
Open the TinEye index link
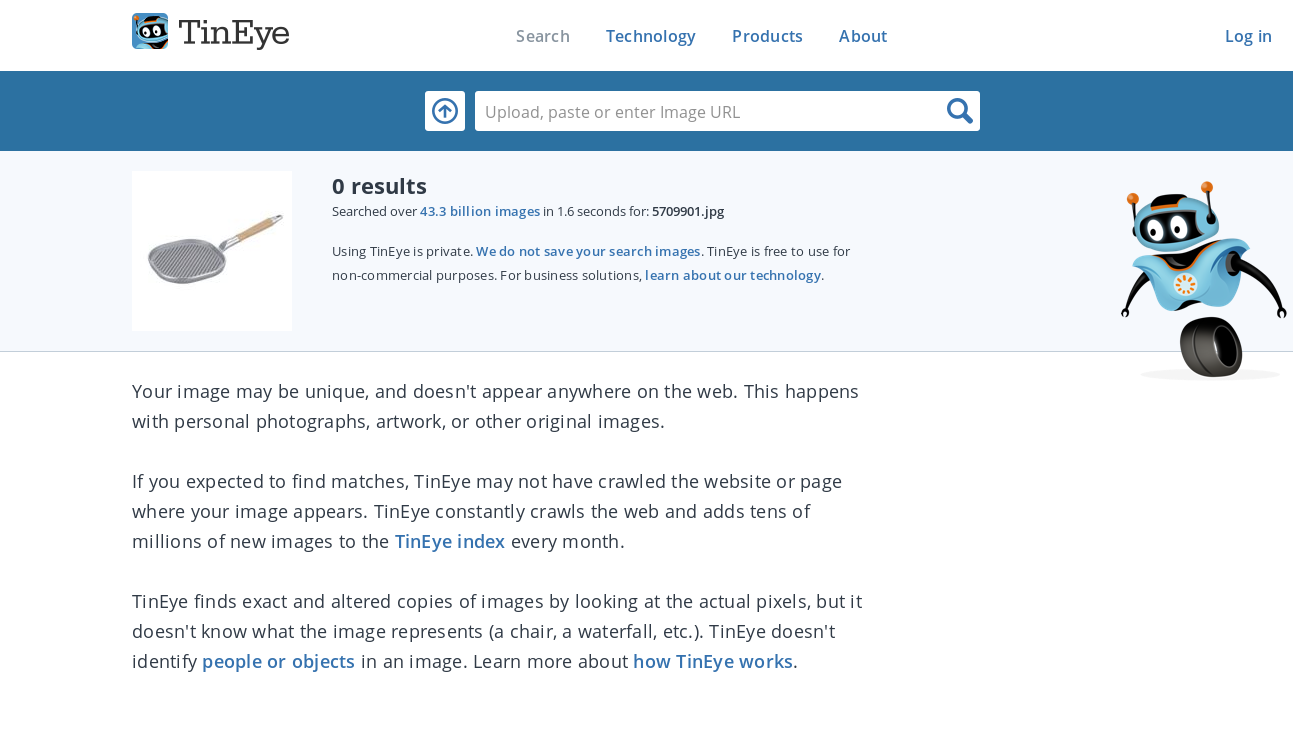pyautogui.click(x=449, y=541)
